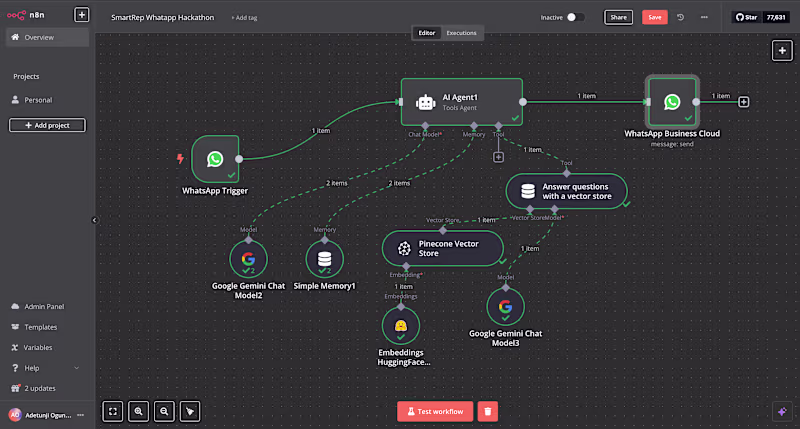
Task: Click the Share button
Action: 618,17
